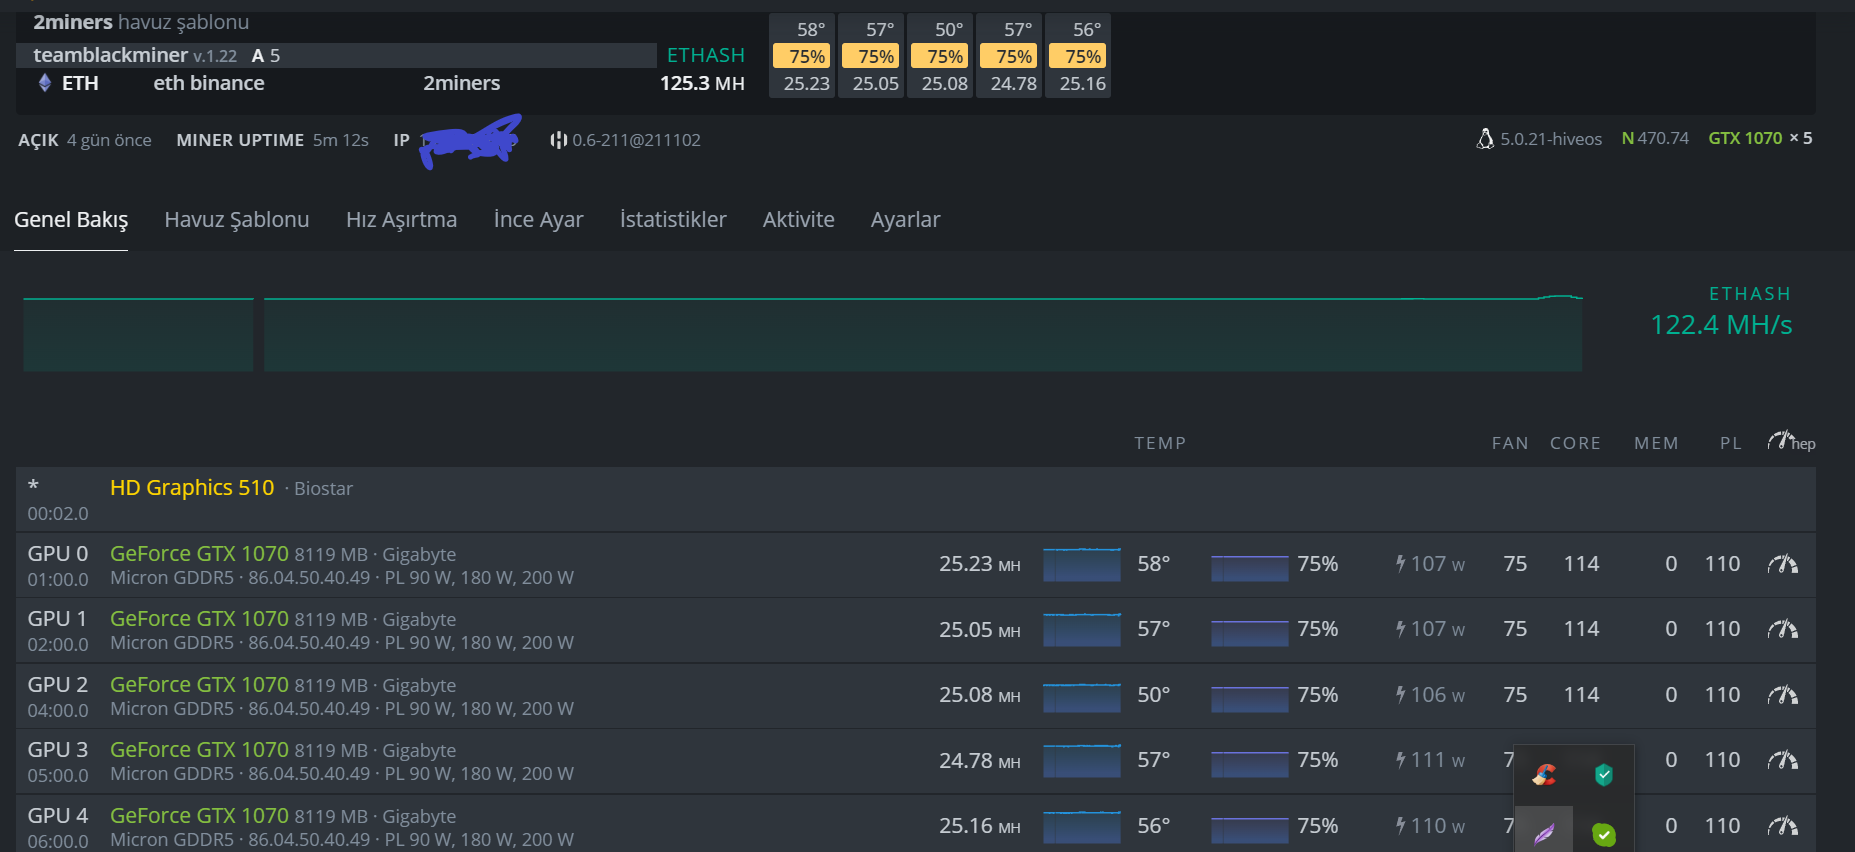The height and width of the screenshot is (852, 1855).
Task: Click the HD Graphics 510 device name
Action: coord(192,488)
